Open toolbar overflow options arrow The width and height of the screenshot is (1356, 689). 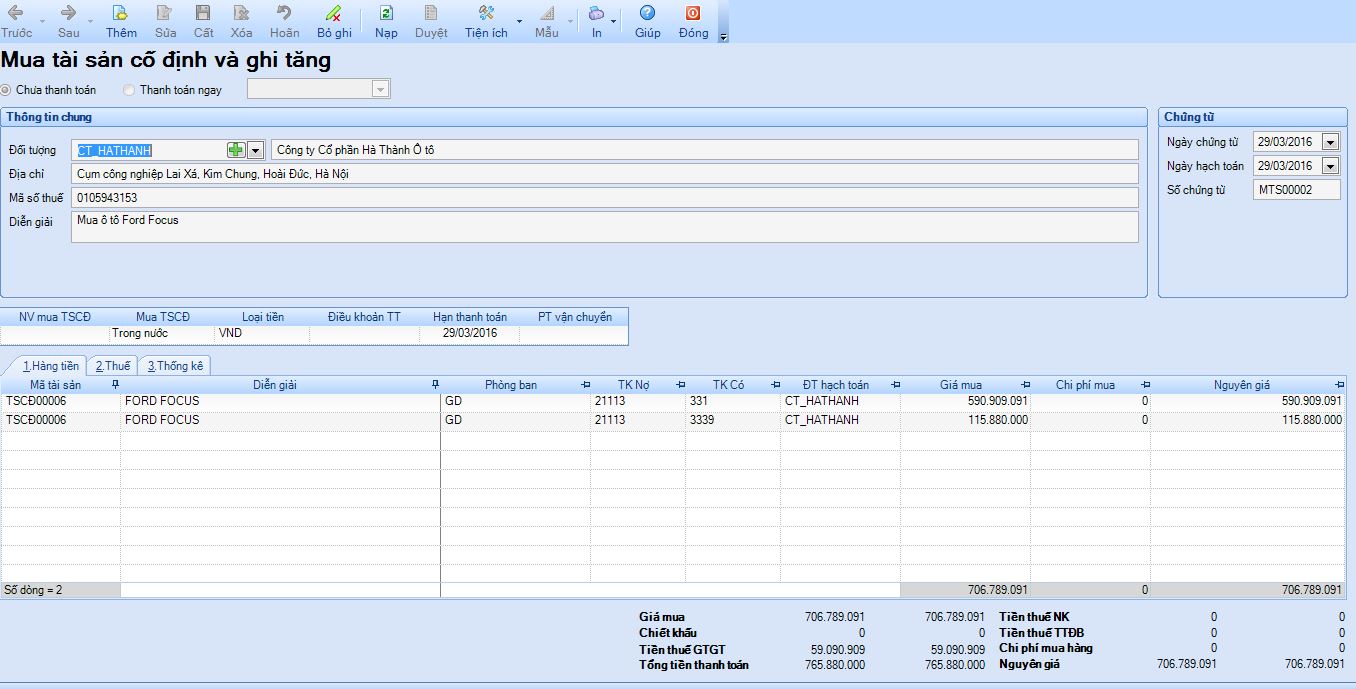tap(723, 37)
